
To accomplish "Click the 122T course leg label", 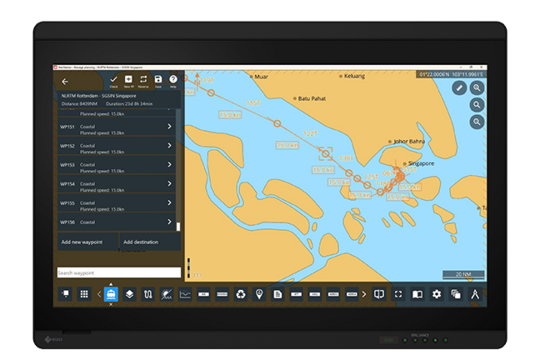I will click(310, 133).
